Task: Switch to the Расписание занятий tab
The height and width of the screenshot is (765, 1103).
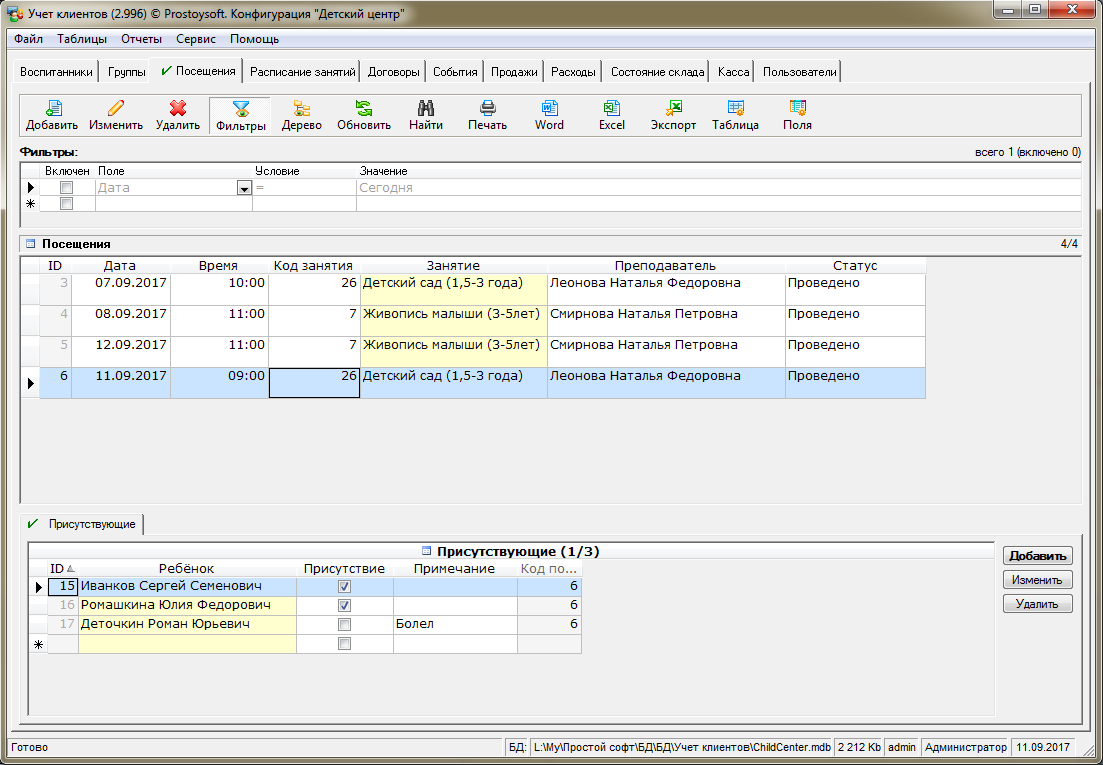Action: point(302,72)
